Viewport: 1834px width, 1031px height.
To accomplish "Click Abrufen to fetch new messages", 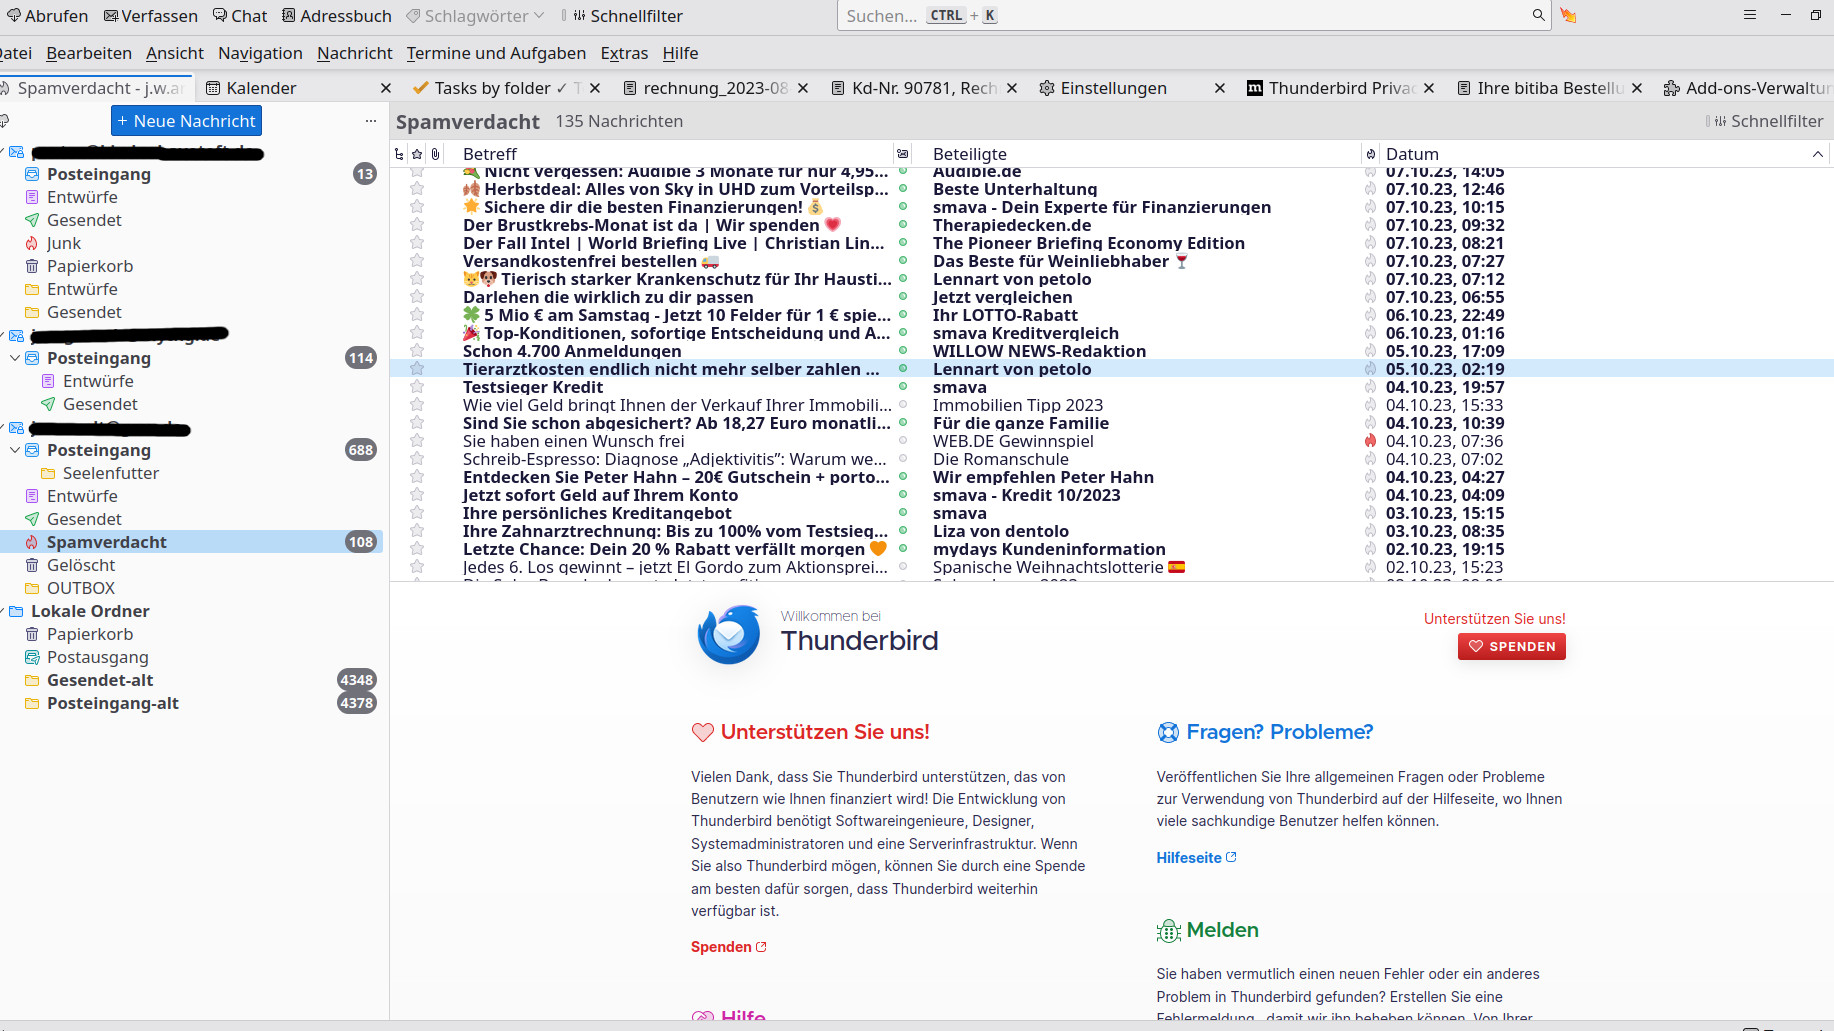I will [48, 16].
